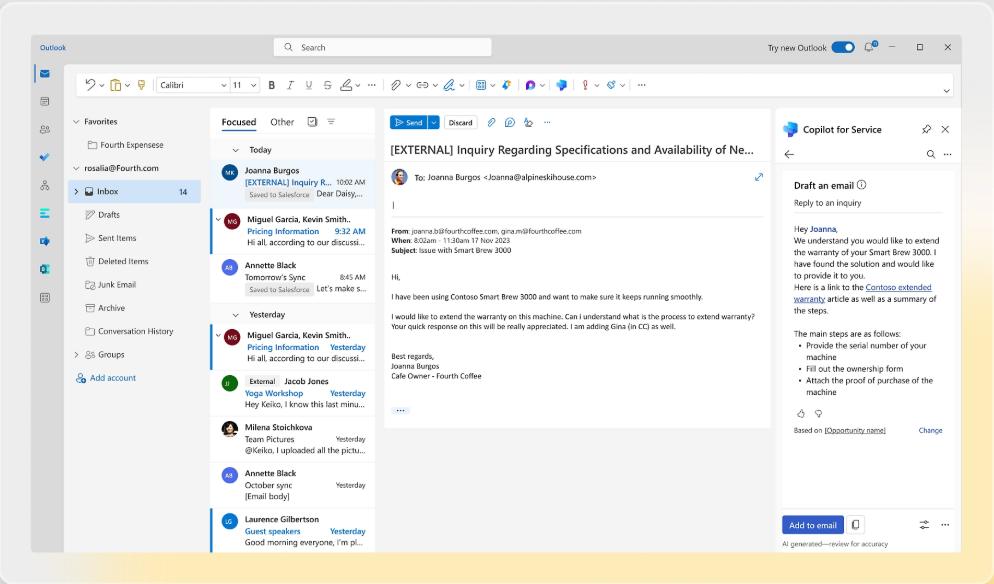Open ribbon more options ellipsis
Screen dimensions: 994x584
pyautogui.click(x=642, y=85)
